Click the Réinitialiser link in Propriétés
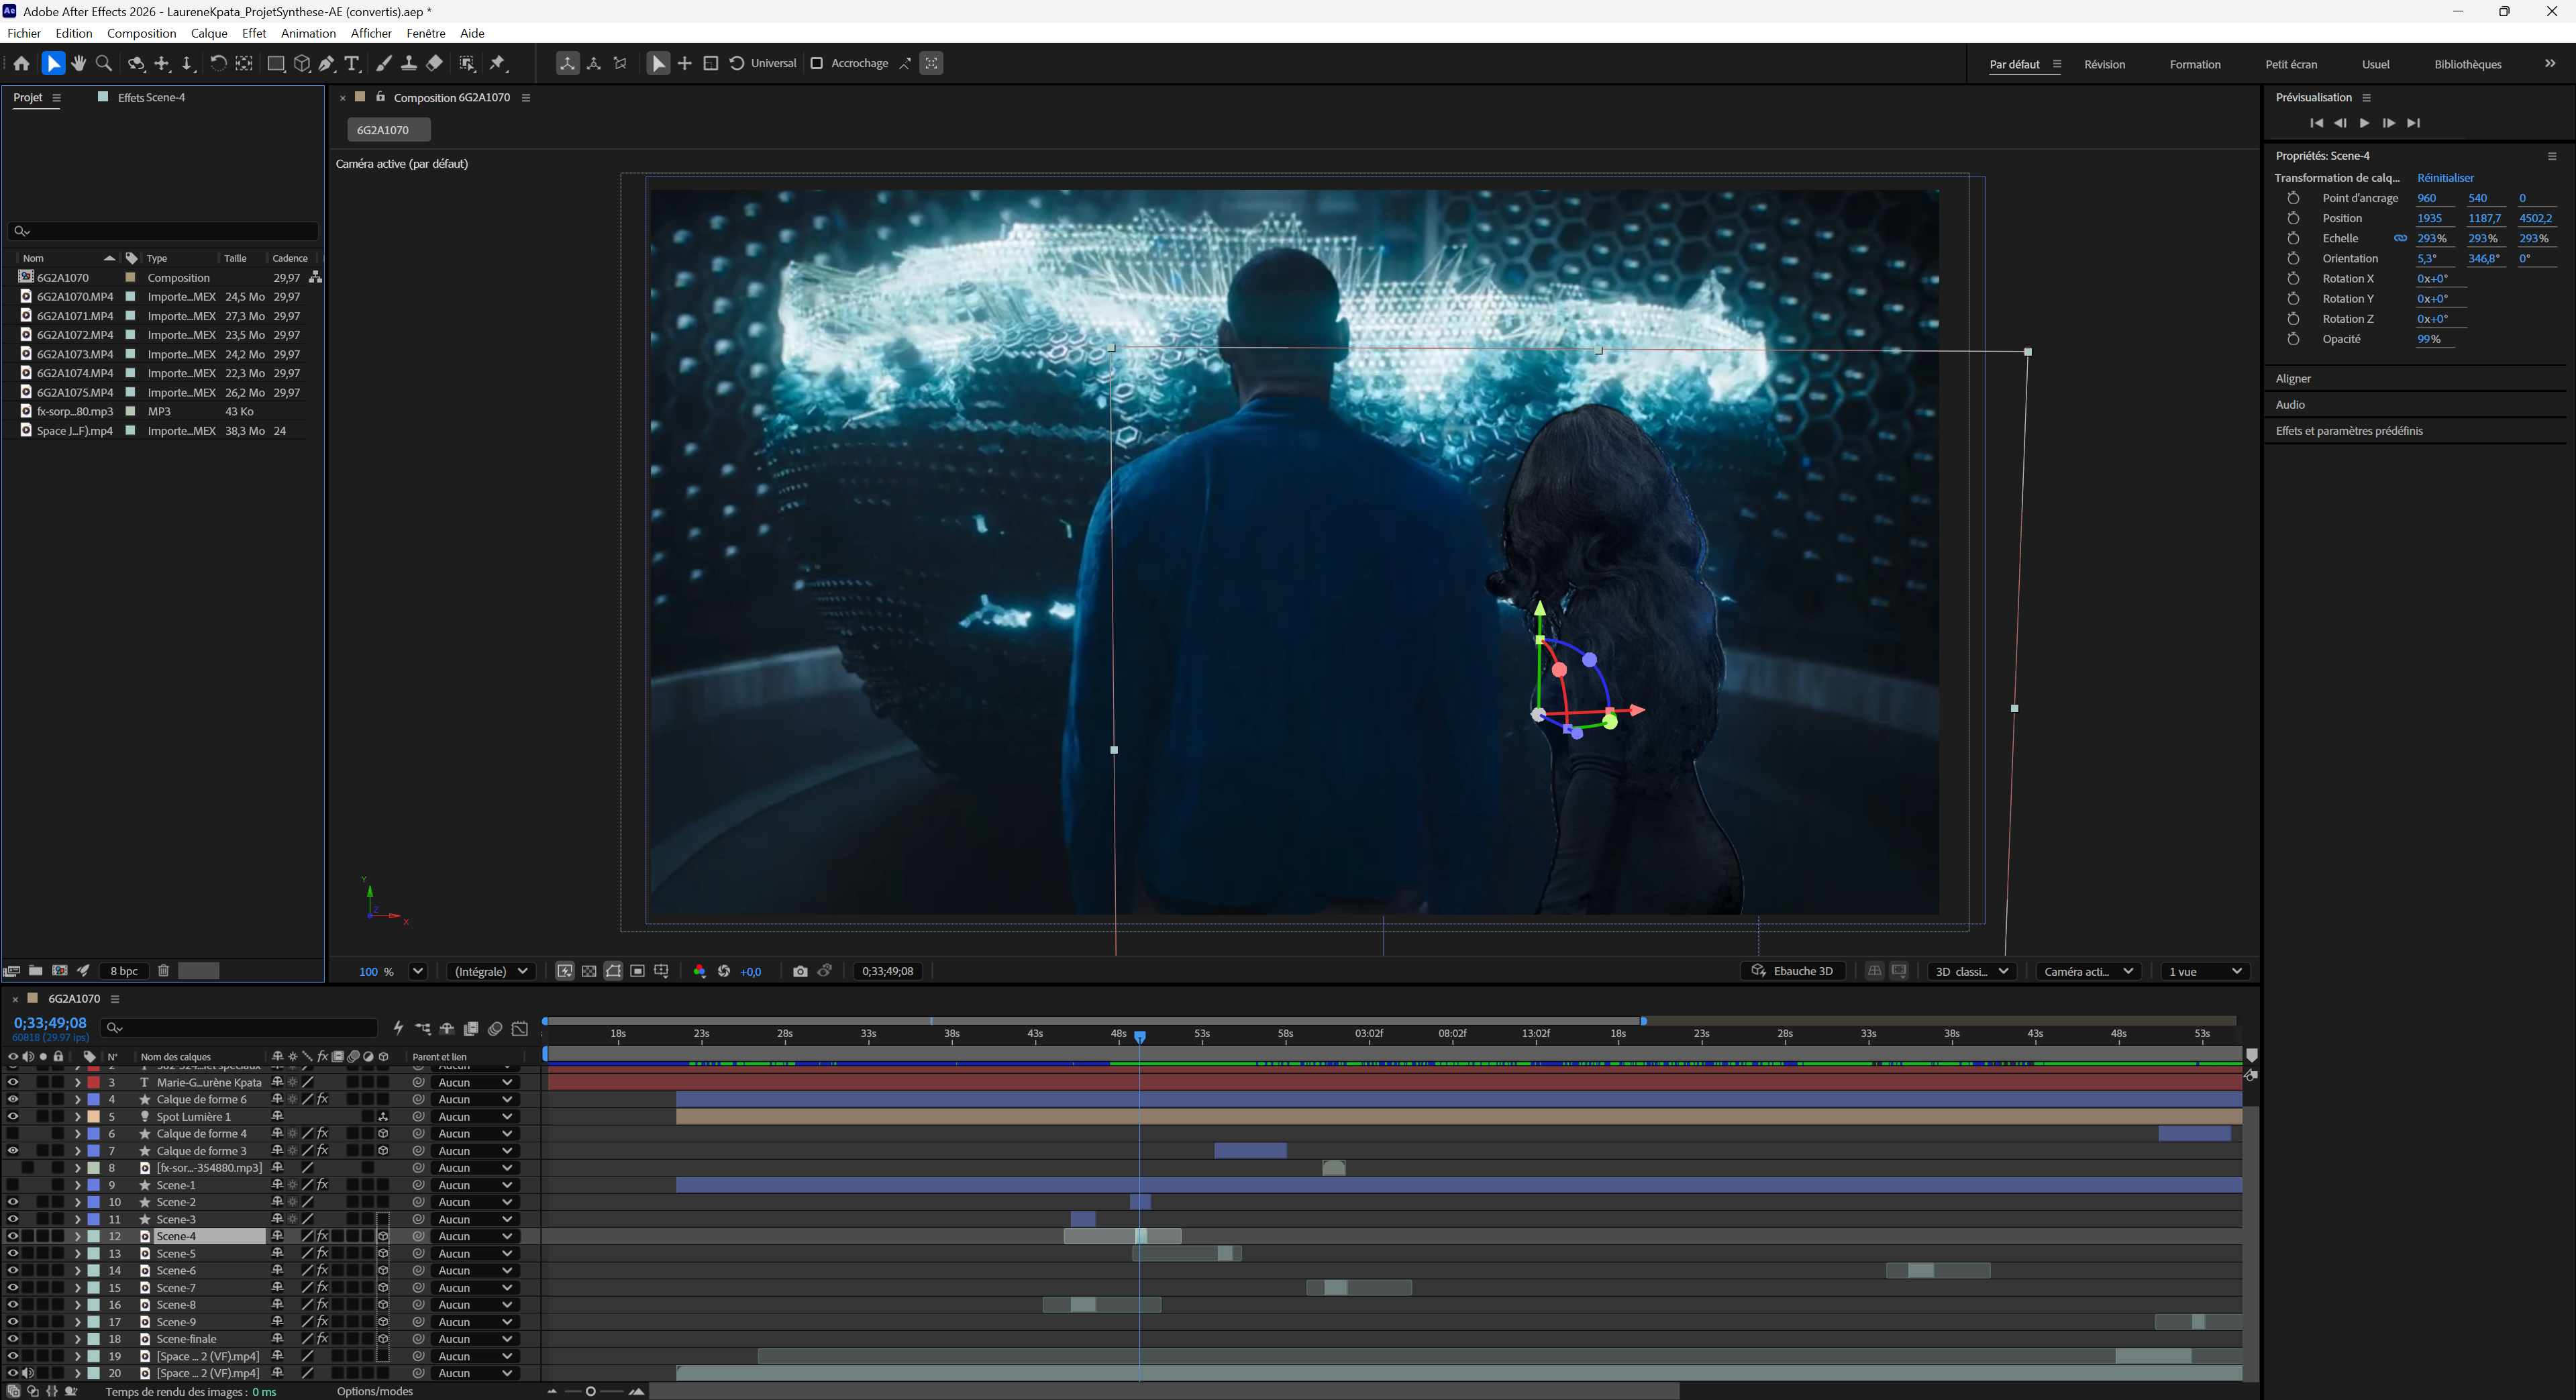Viewport: 2576px width, 1400px height. coord(2445,178)
